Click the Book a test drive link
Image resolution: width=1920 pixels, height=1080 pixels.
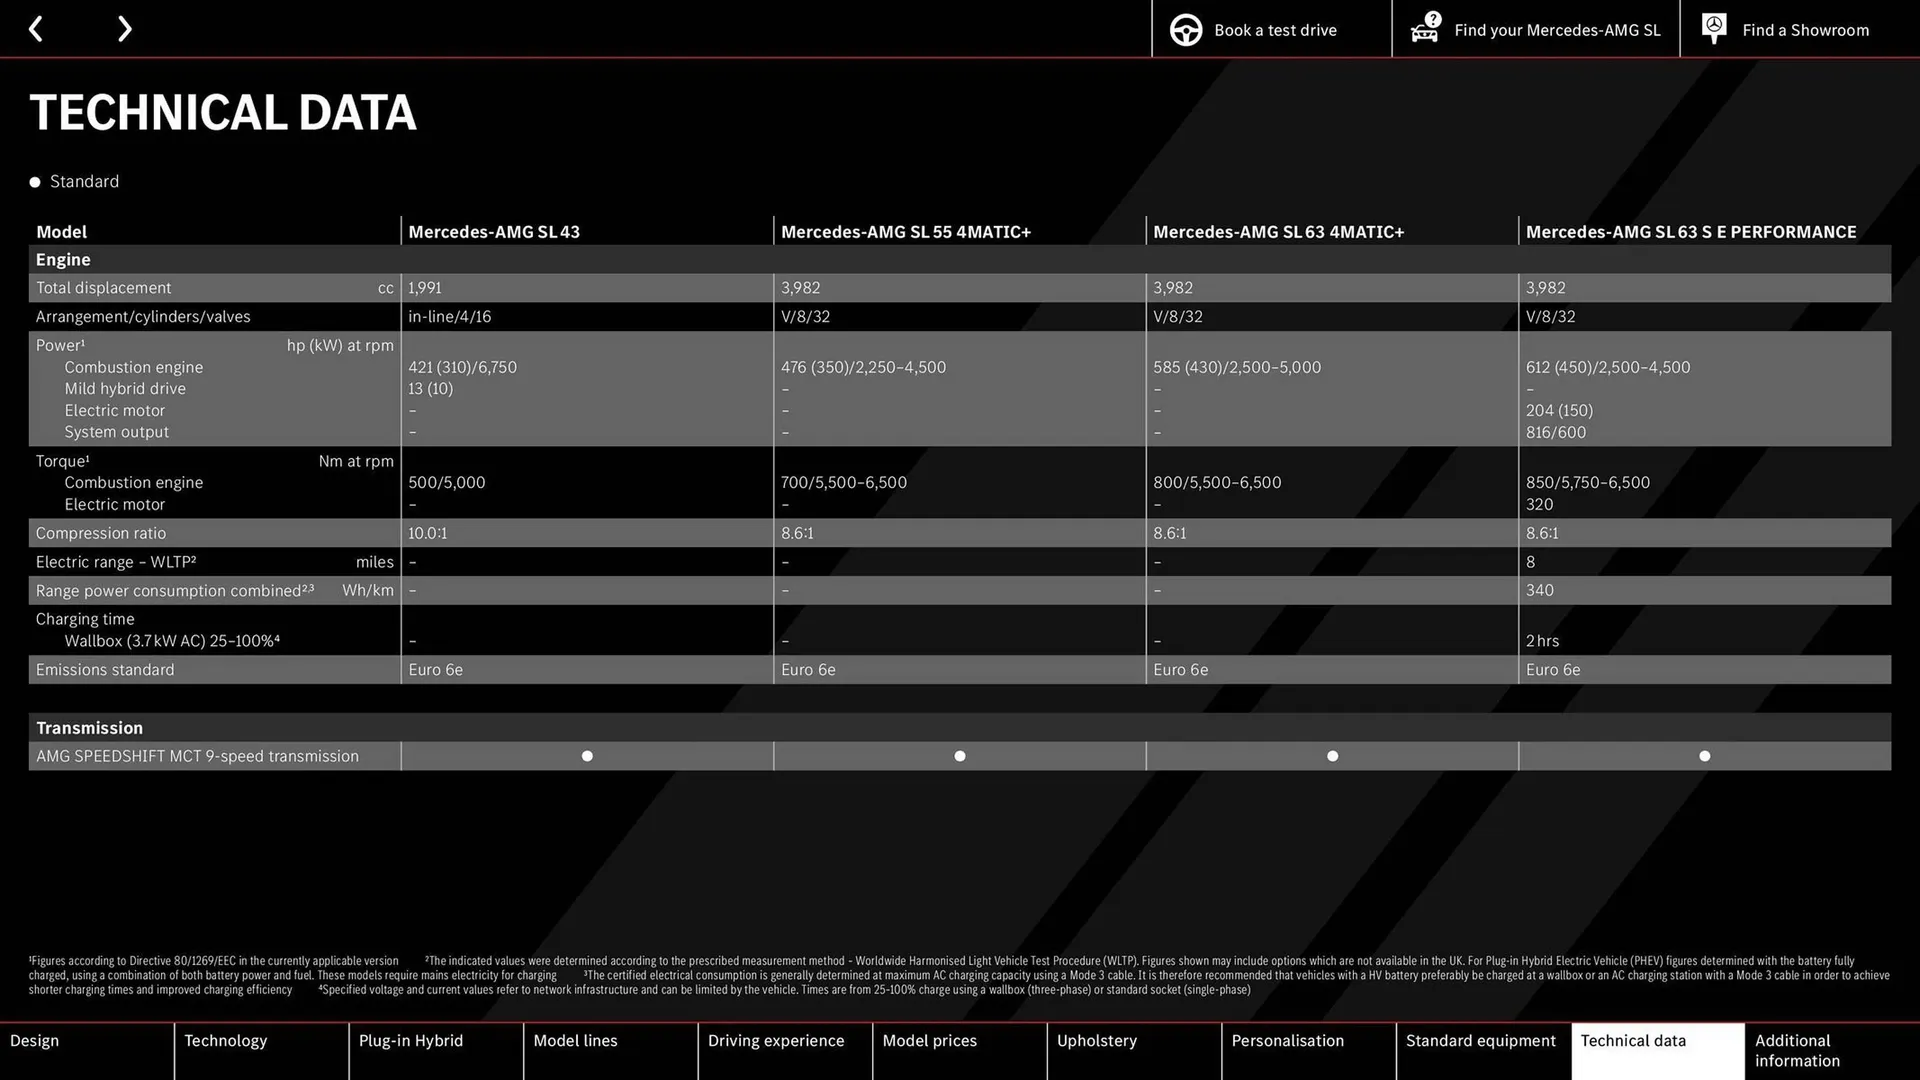tap(1274, 29)
